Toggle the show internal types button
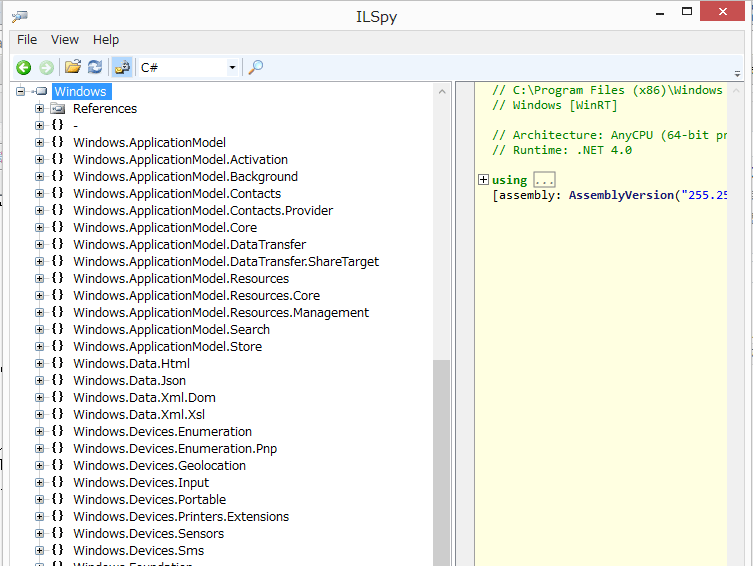Viewport: 753px width, 566px height. click(x=122, y=67)
